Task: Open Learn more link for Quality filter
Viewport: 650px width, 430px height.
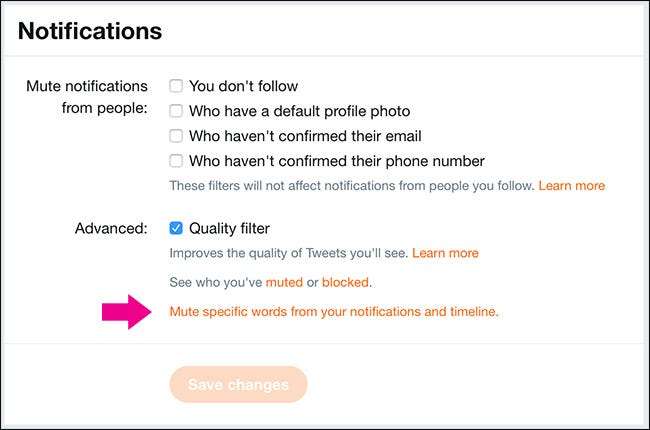Action: point(445,253)
